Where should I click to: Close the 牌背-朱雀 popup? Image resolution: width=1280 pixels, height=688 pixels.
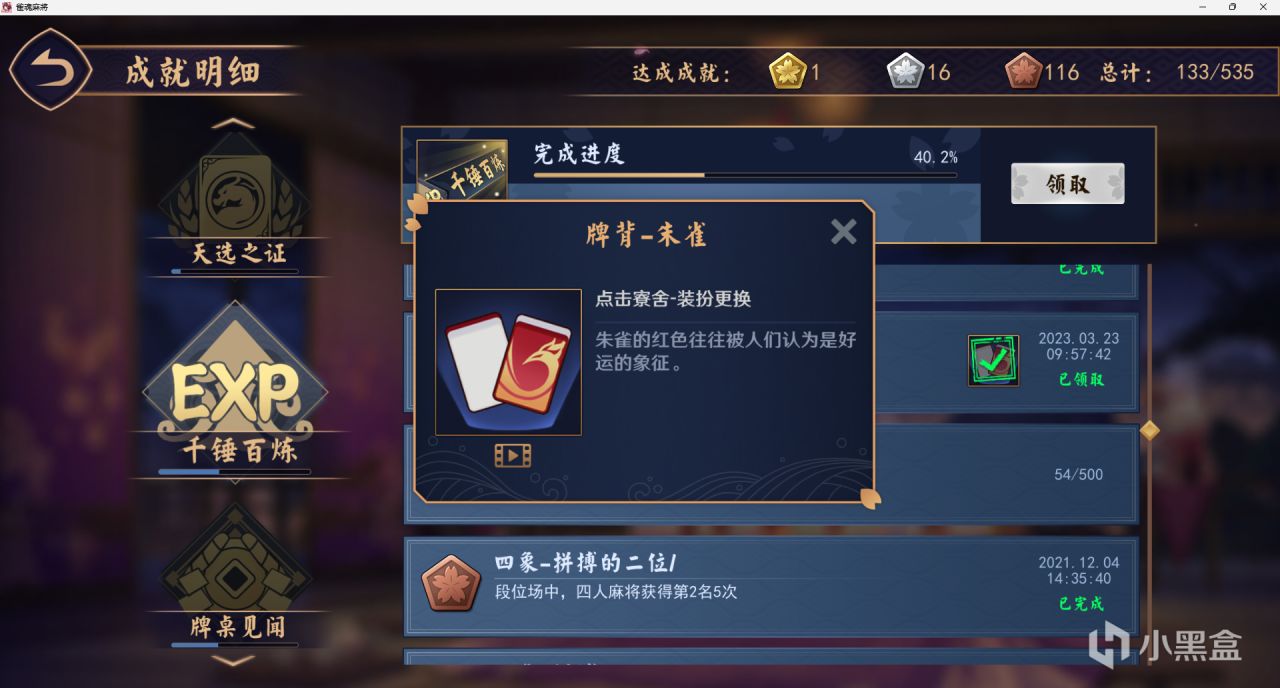844,232
